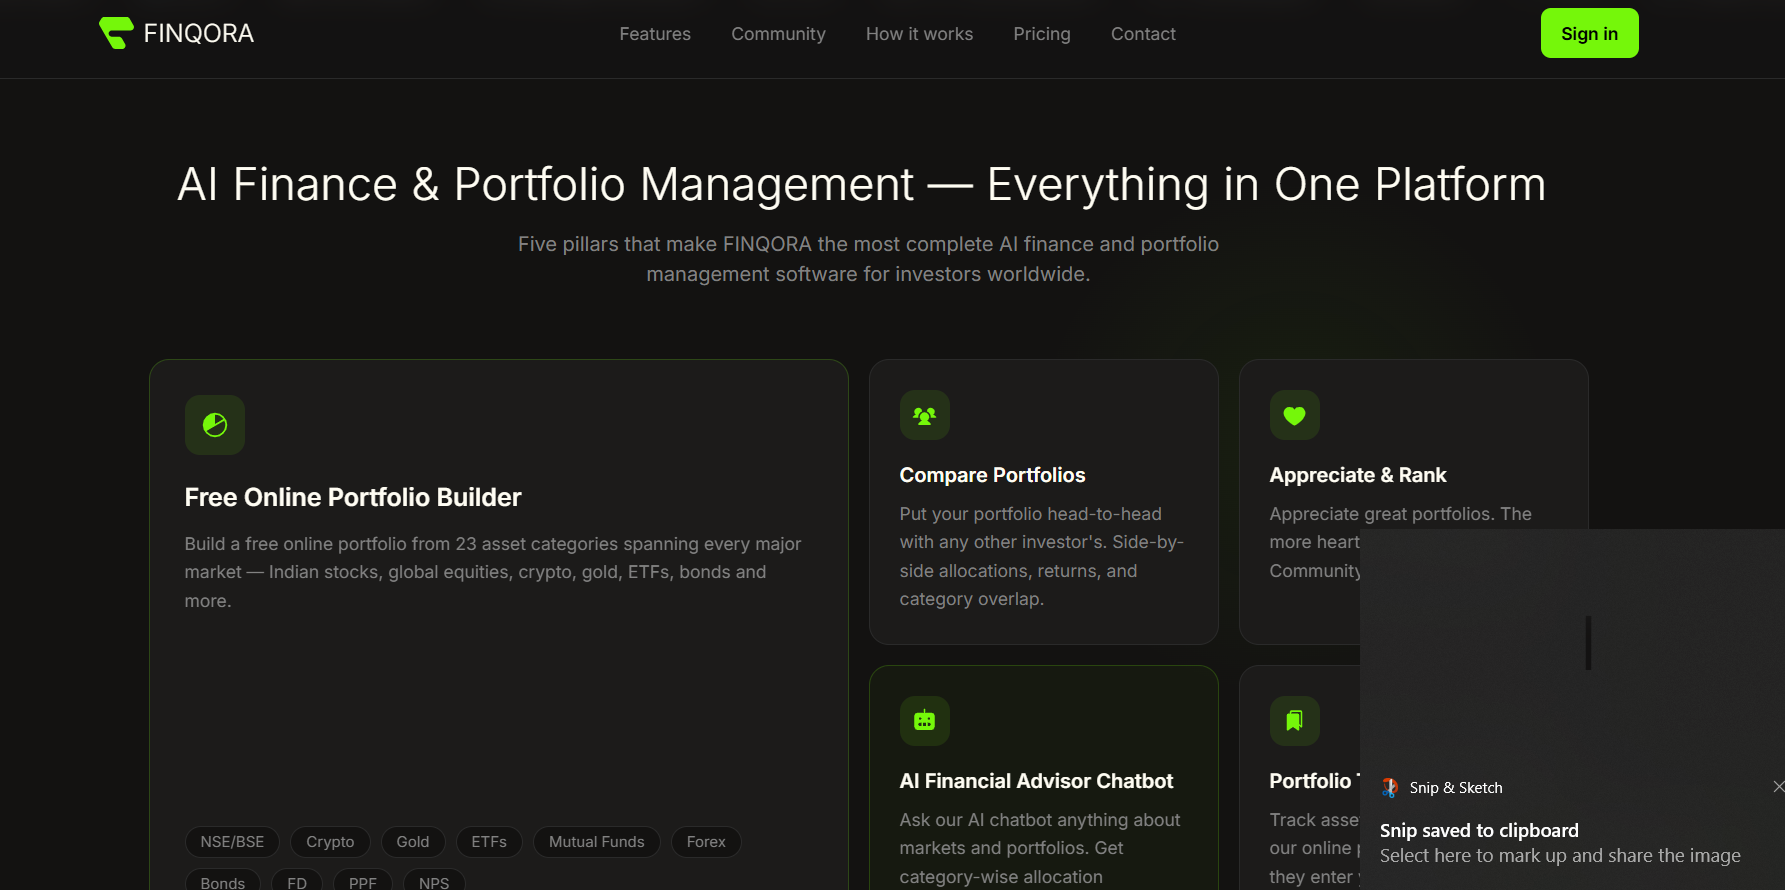Screen dimensions: 1785x890
Task: Click the heart icon above Appreciate & Rank
Action: 1295,415
